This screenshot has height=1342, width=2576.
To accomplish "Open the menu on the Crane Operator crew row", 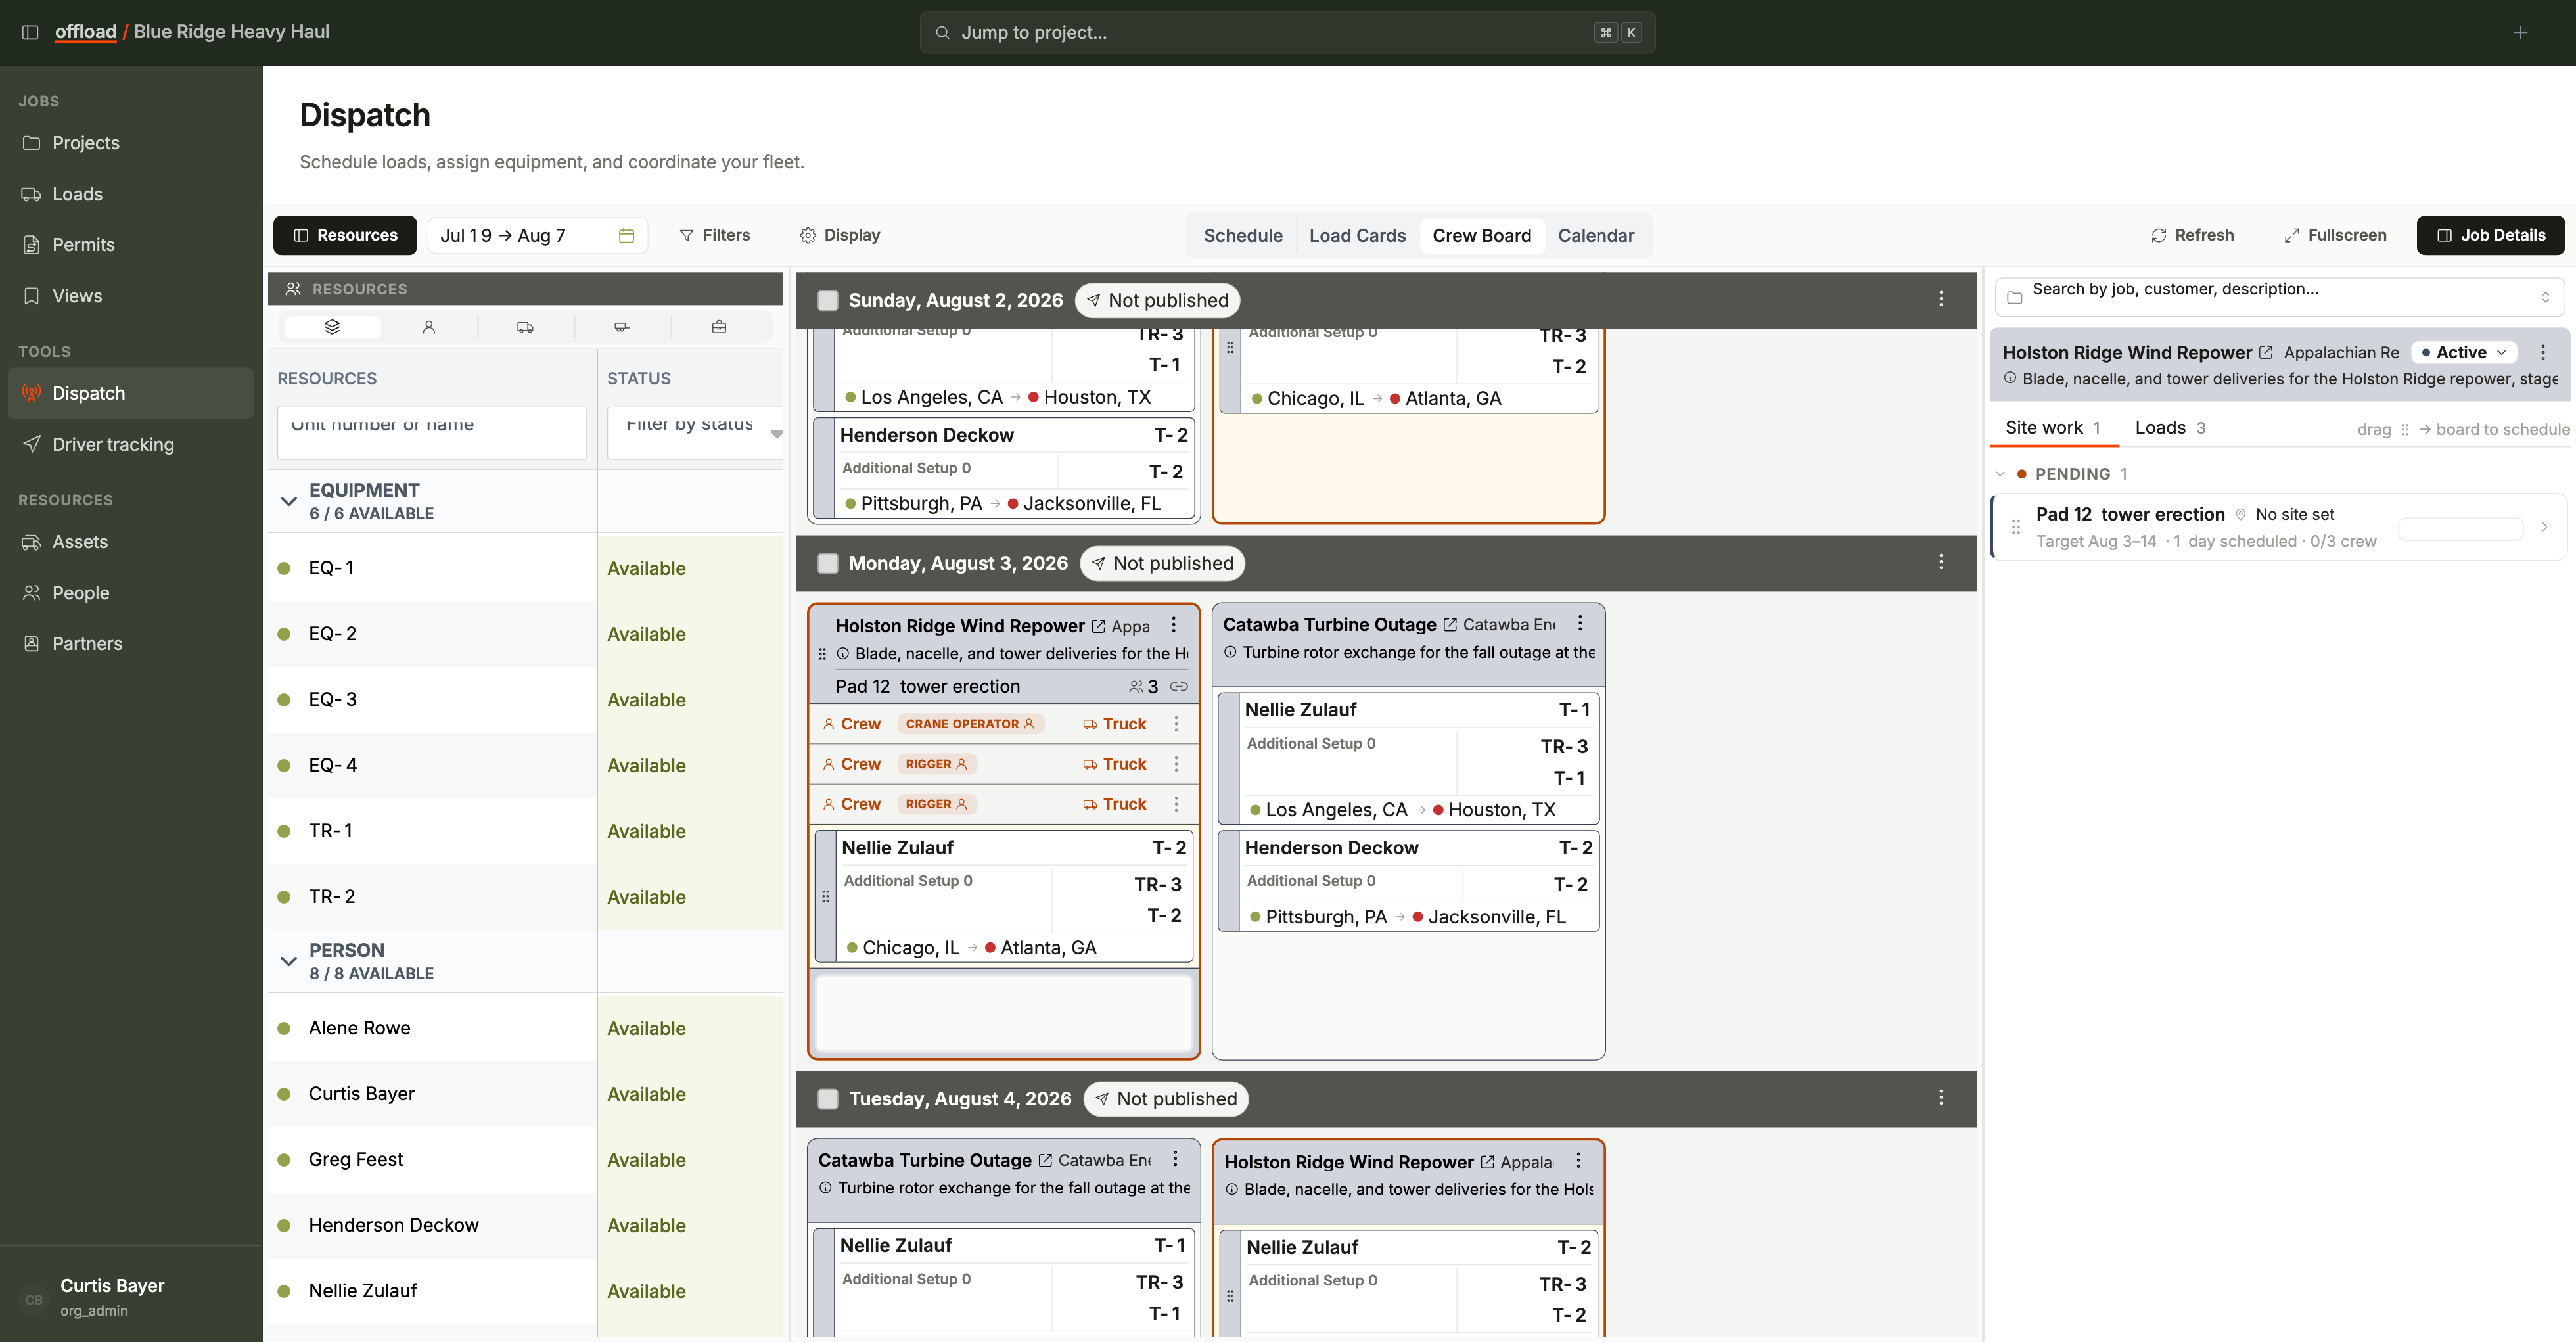I will point(1176,723).
